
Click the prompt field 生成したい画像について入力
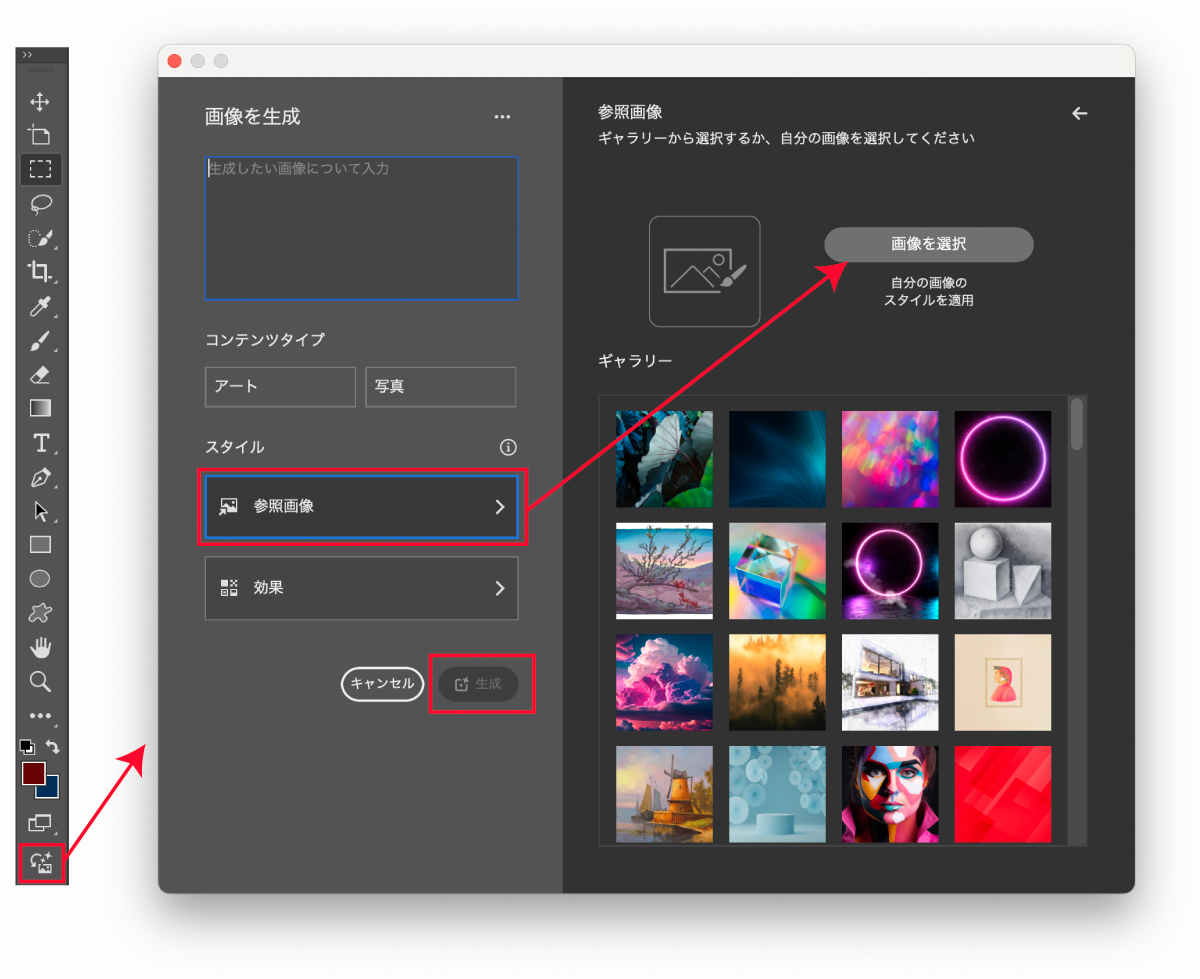tap(362, 228)
